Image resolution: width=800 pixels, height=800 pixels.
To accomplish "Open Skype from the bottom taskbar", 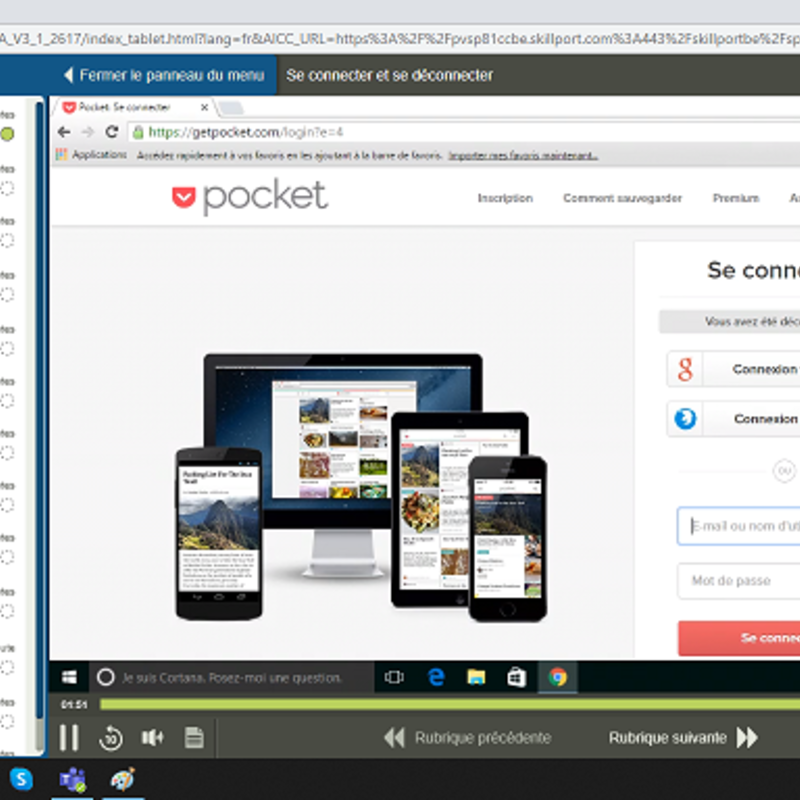I will click(21, 779).
